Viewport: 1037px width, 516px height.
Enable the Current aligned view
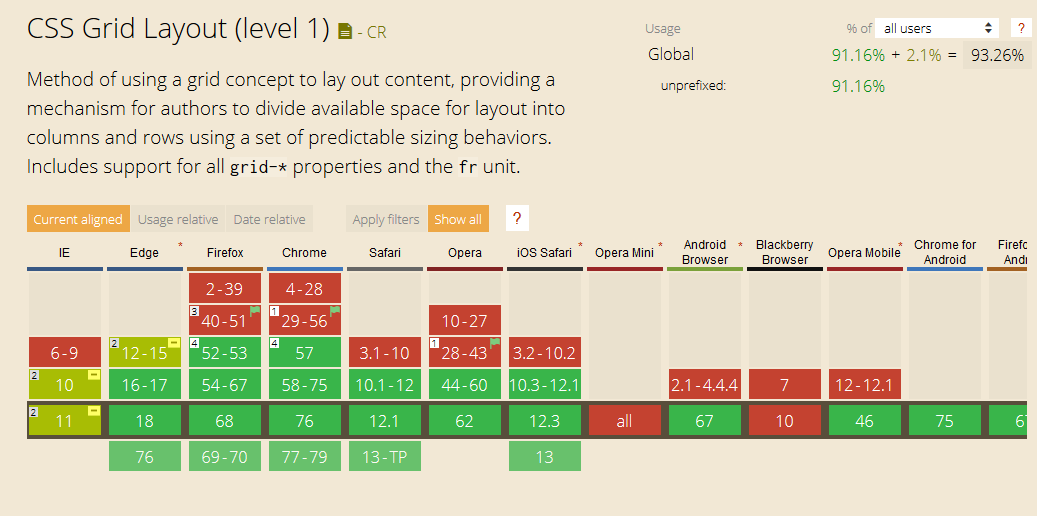(77, 219)
